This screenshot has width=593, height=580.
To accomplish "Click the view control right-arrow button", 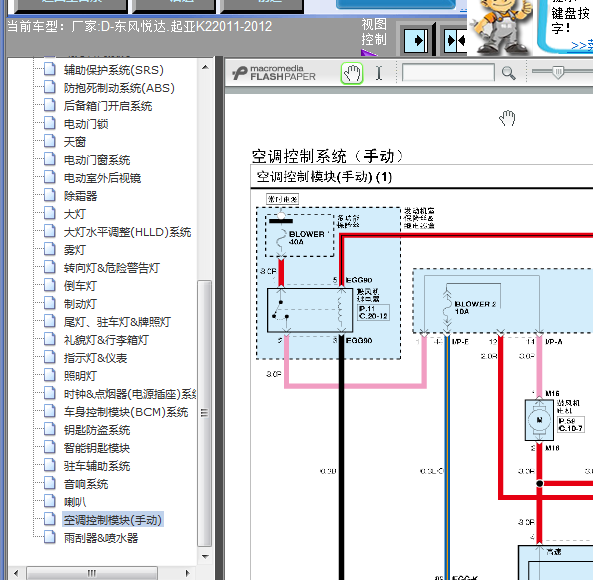I will (x=416, y=40).
